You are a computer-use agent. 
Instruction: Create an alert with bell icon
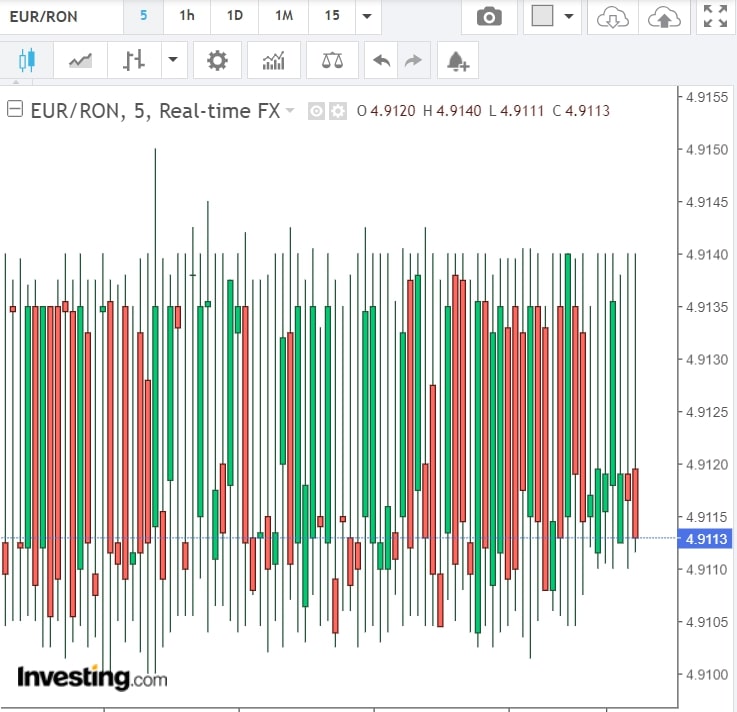457,61
